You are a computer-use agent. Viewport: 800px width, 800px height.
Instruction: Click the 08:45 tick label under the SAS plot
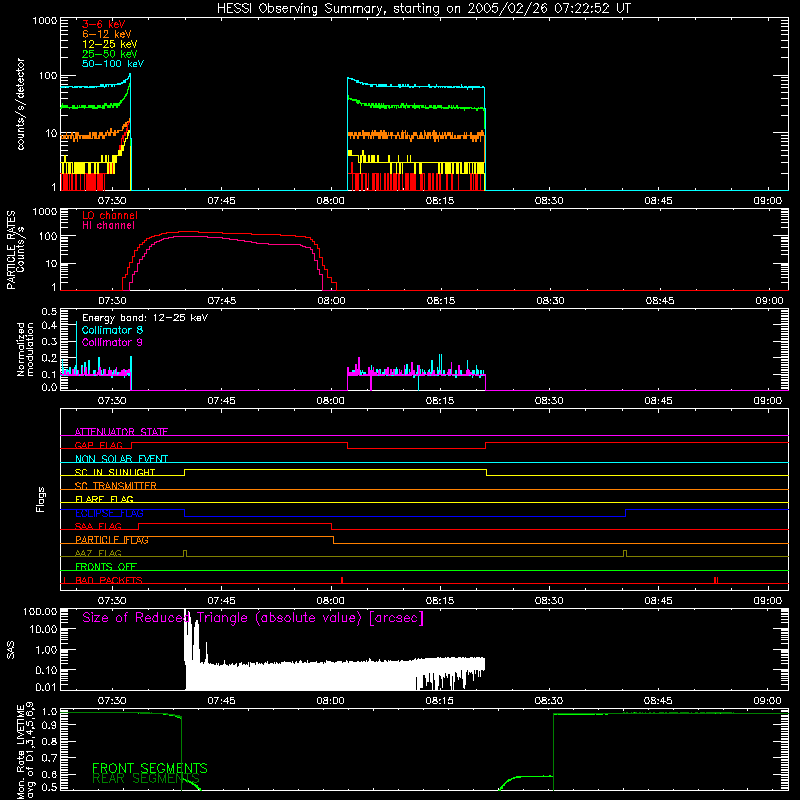(x=658, y=701)
